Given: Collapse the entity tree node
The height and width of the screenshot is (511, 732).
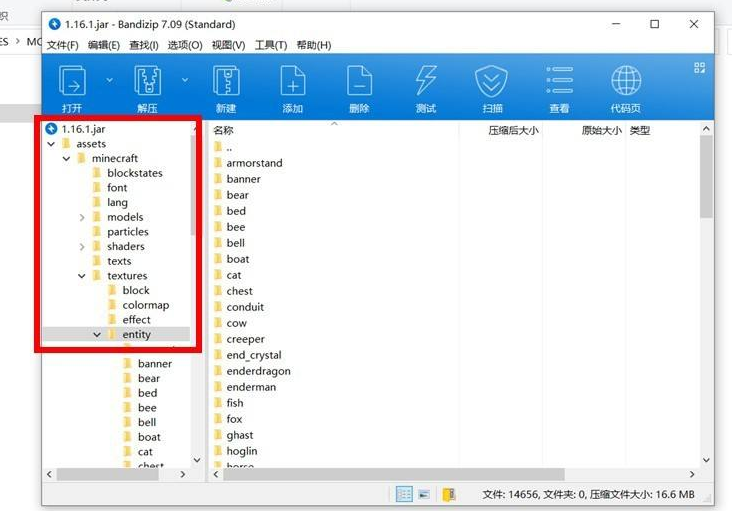Looking at the screenshot, I should (x=97, y=335).
